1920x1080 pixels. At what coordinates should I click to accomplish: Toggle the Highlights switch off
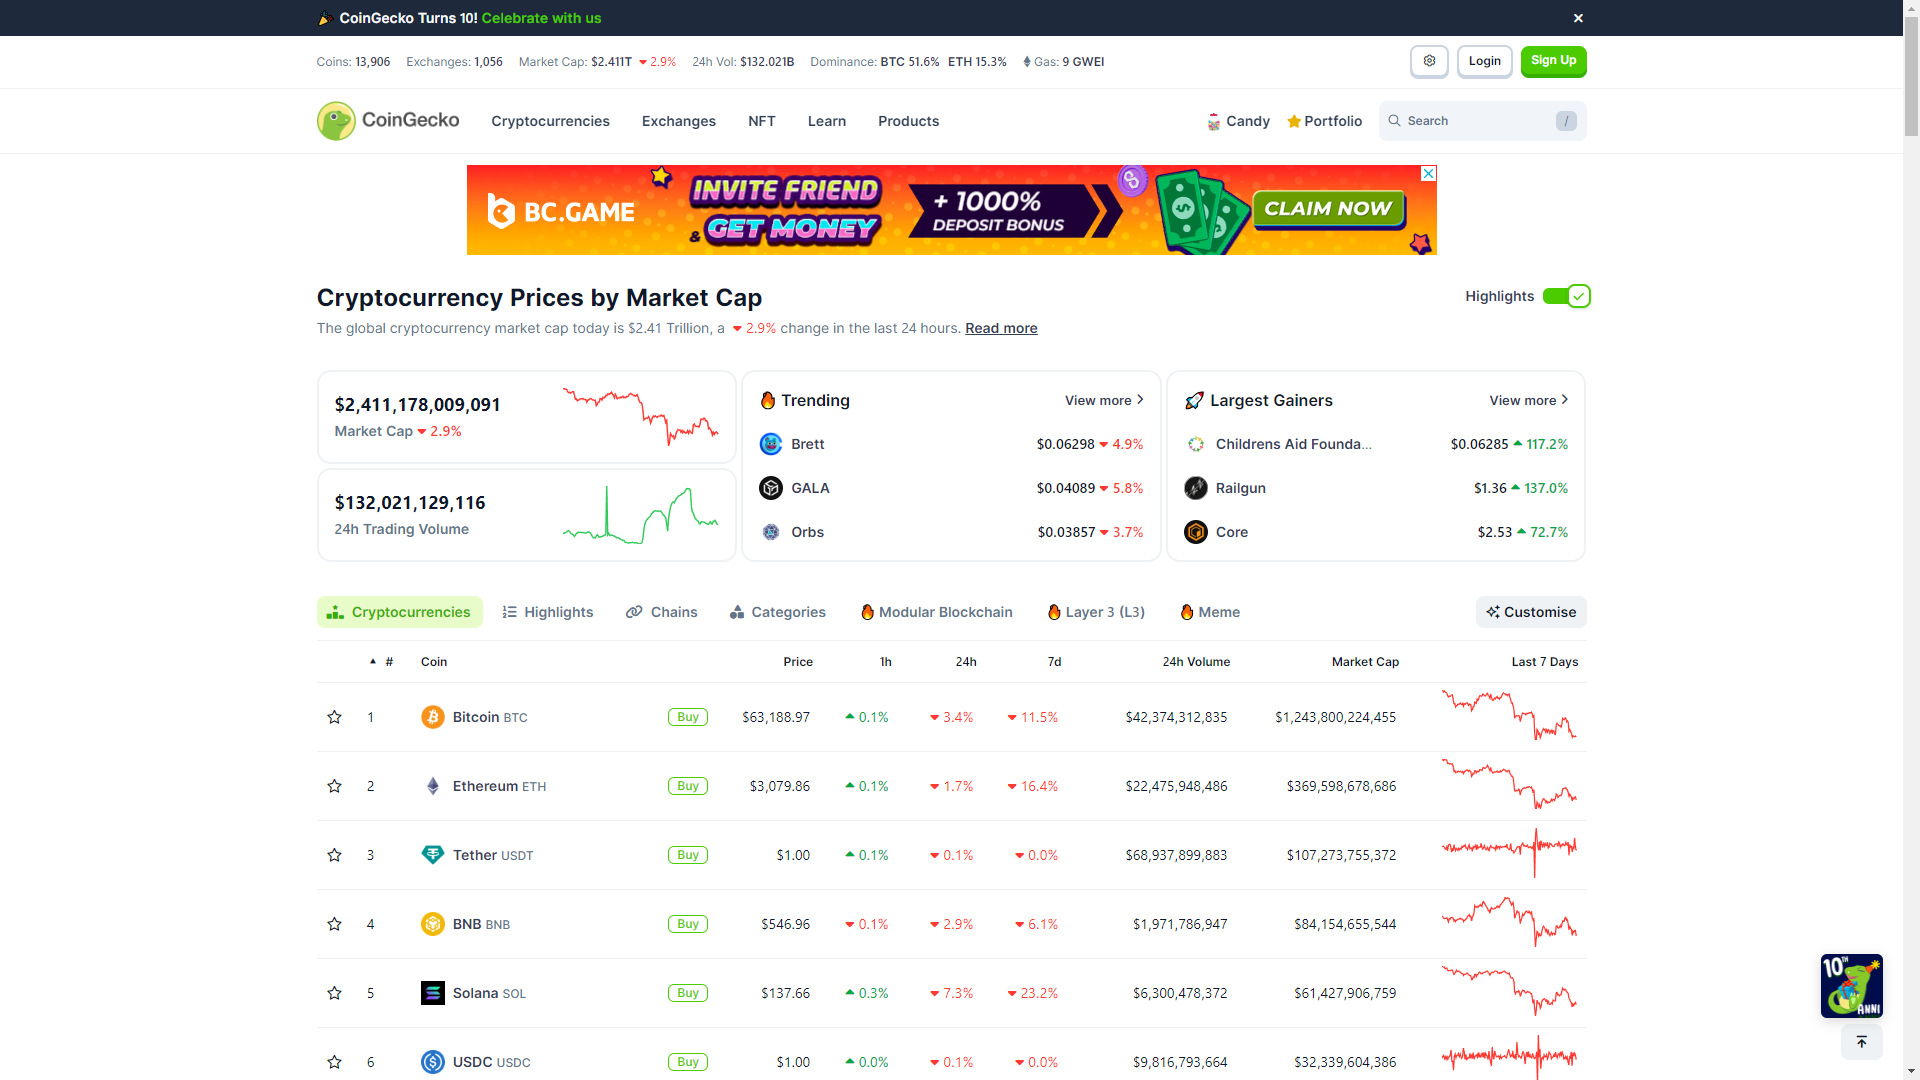[1566, 296]
